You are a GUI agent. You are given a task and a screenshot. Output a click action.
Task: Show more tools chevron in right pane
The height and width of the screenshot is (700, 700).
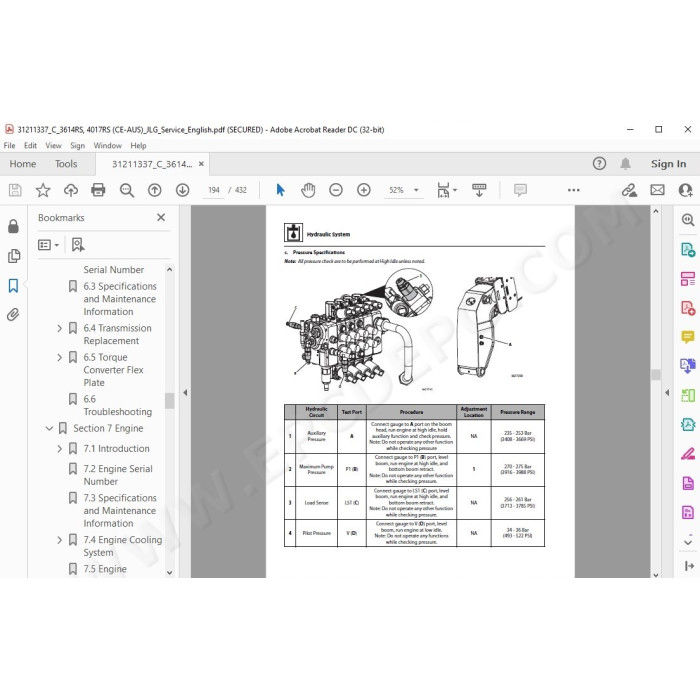pyautogui.click(x=688, y=542)
